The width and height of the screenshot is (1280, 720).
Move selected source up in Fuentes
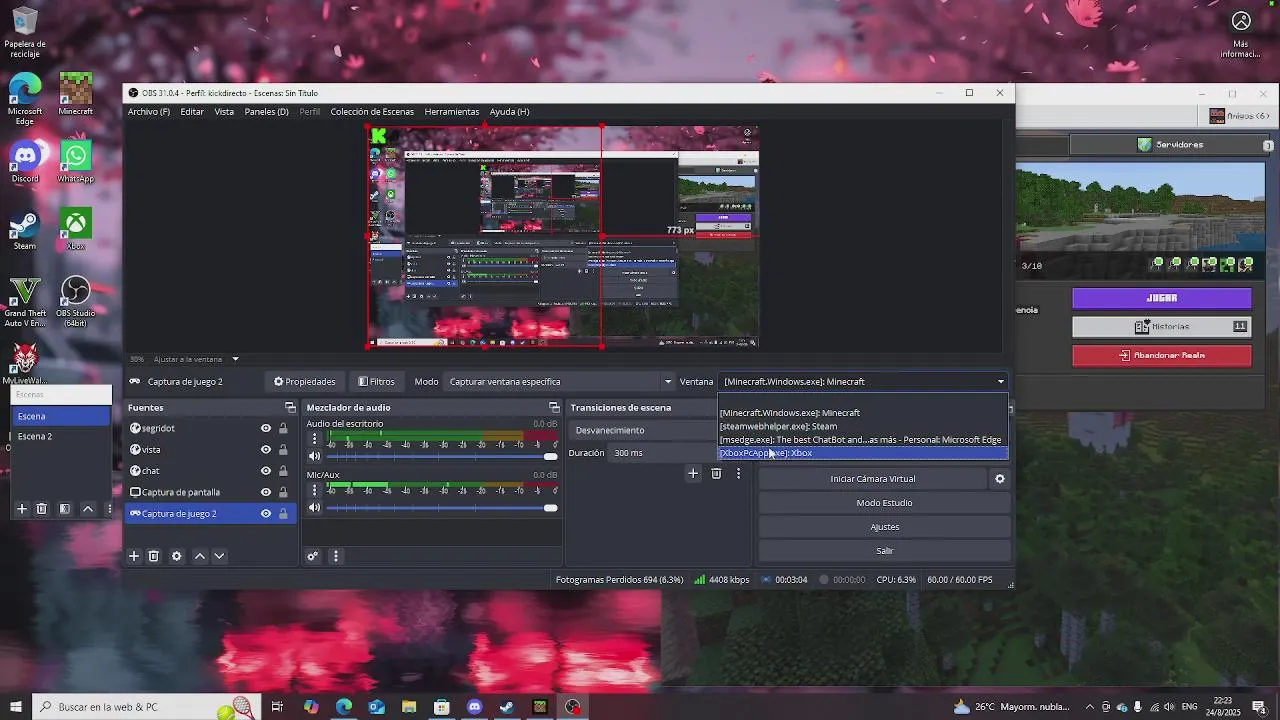200,556
